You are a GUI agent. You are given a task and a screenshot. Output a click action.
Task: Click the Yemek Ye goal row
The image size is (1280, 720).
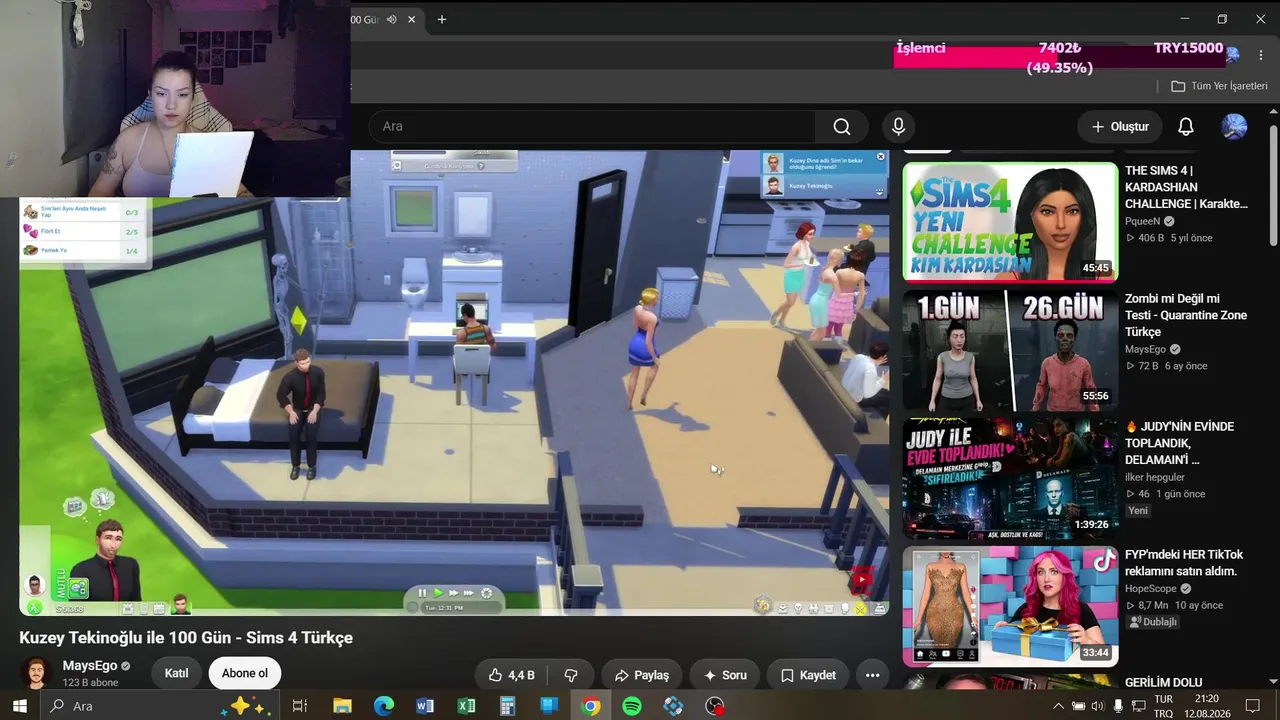click(x=83, y=250)
